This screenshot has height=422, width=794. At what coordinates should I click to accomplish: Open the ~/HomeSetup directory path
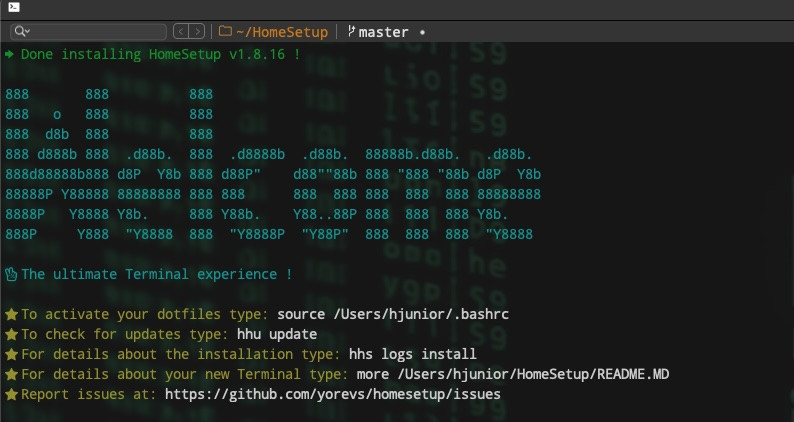point(282,32)
